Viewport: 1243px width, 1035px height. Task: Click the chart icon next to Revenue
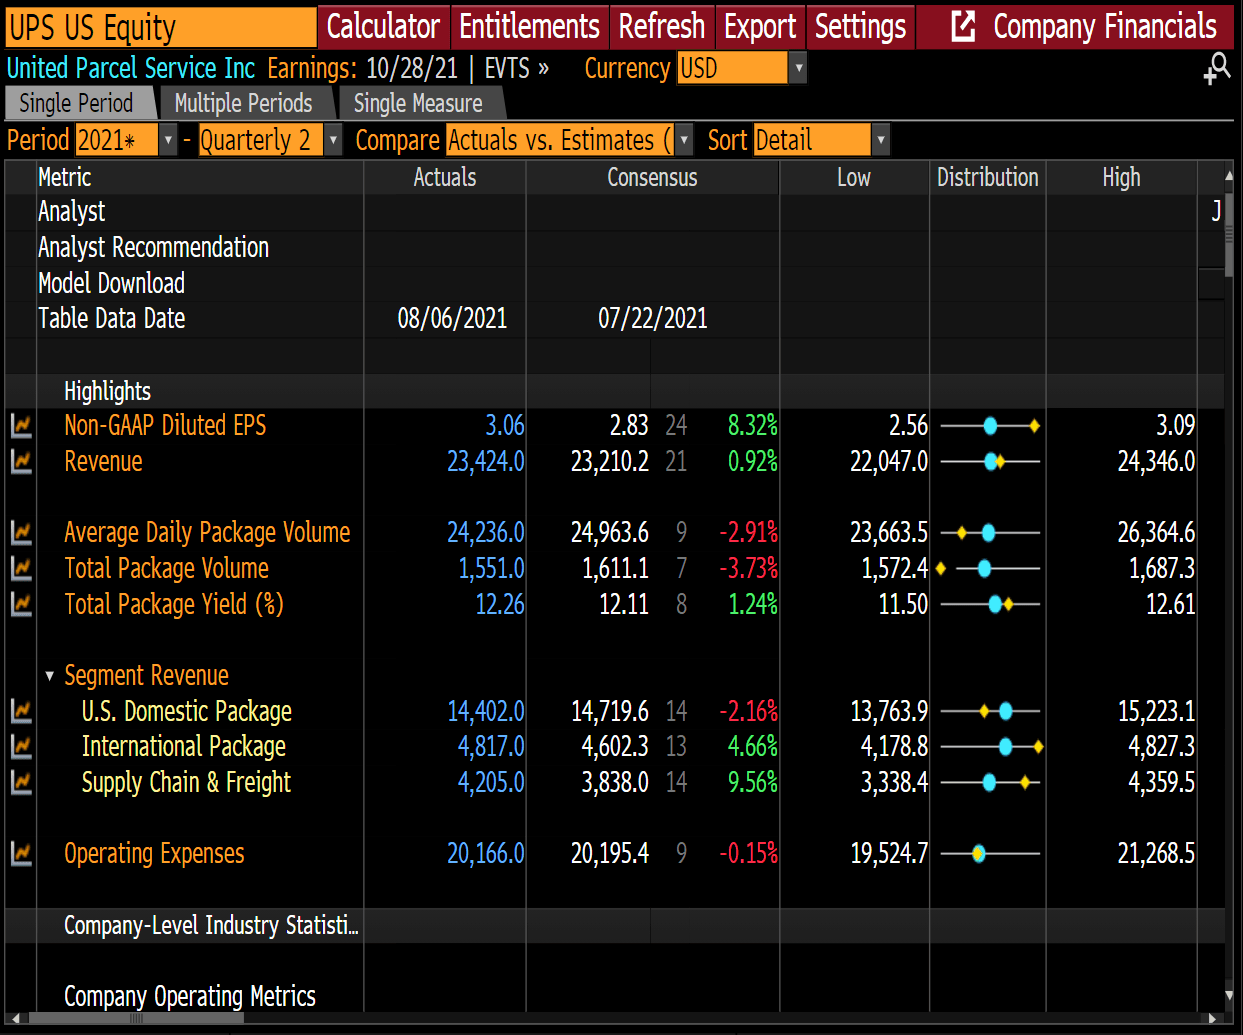click(x=20, y=461)
